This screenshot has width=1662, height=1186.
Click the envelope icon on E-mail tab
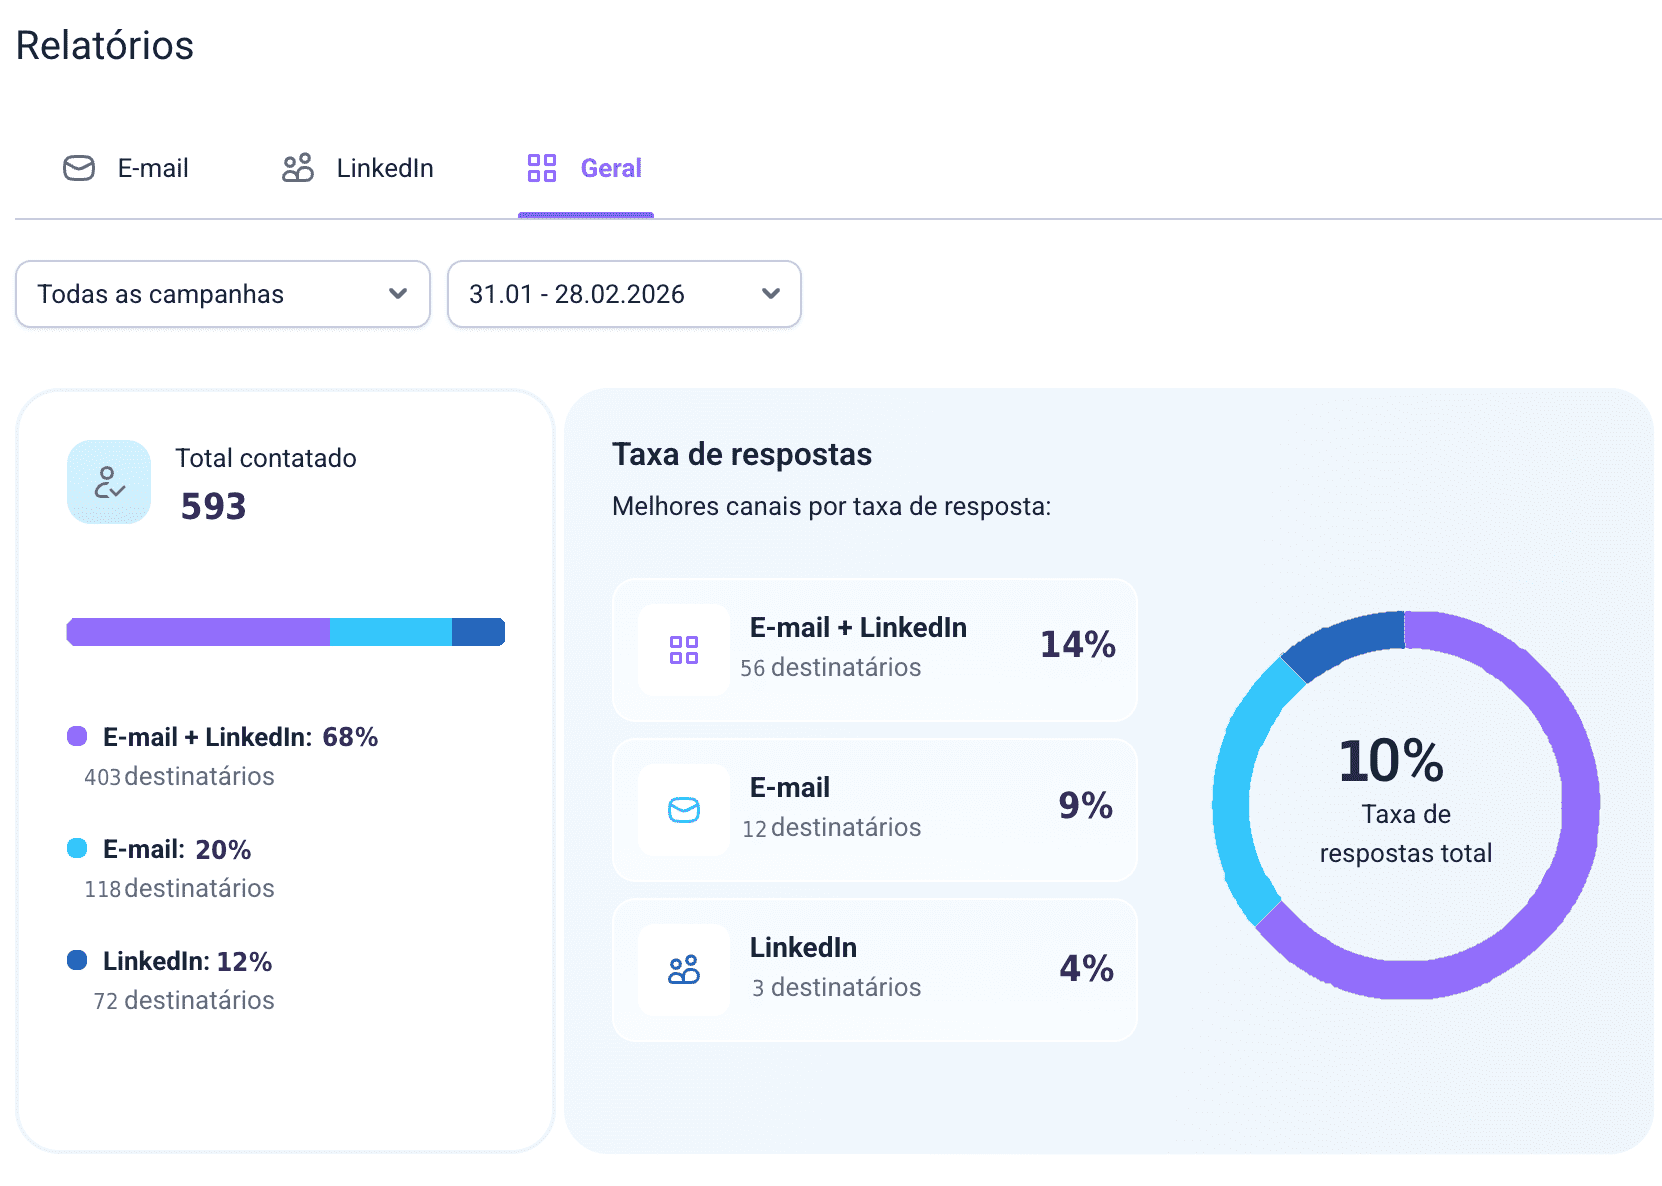(79, 168)
